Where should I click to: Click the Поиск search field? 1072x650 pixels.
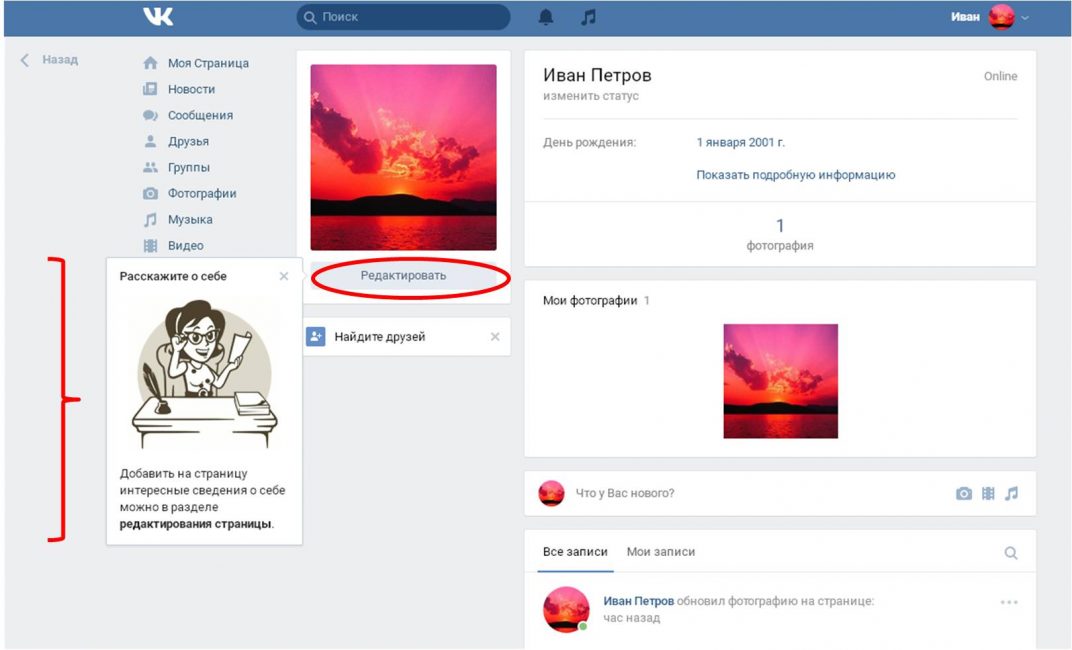(x=403, y=17)
